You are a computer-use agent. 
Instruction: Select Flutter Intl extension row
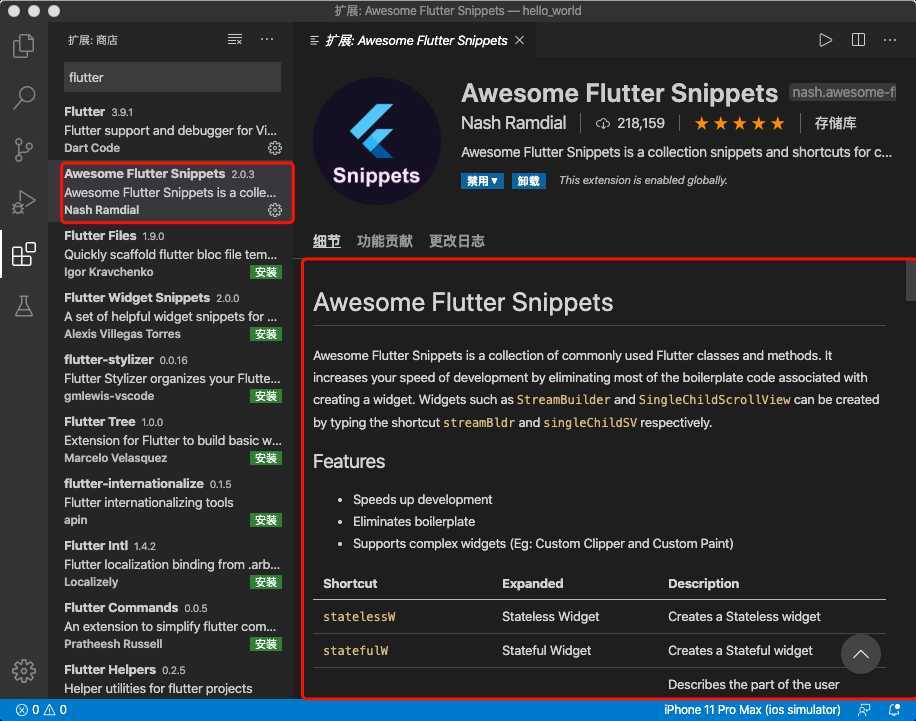click(x=172, y=563)
